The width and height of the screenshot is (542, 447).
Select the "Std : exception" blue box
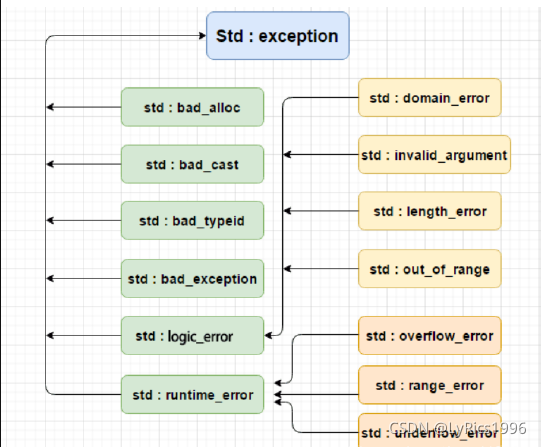click(278, 36)
